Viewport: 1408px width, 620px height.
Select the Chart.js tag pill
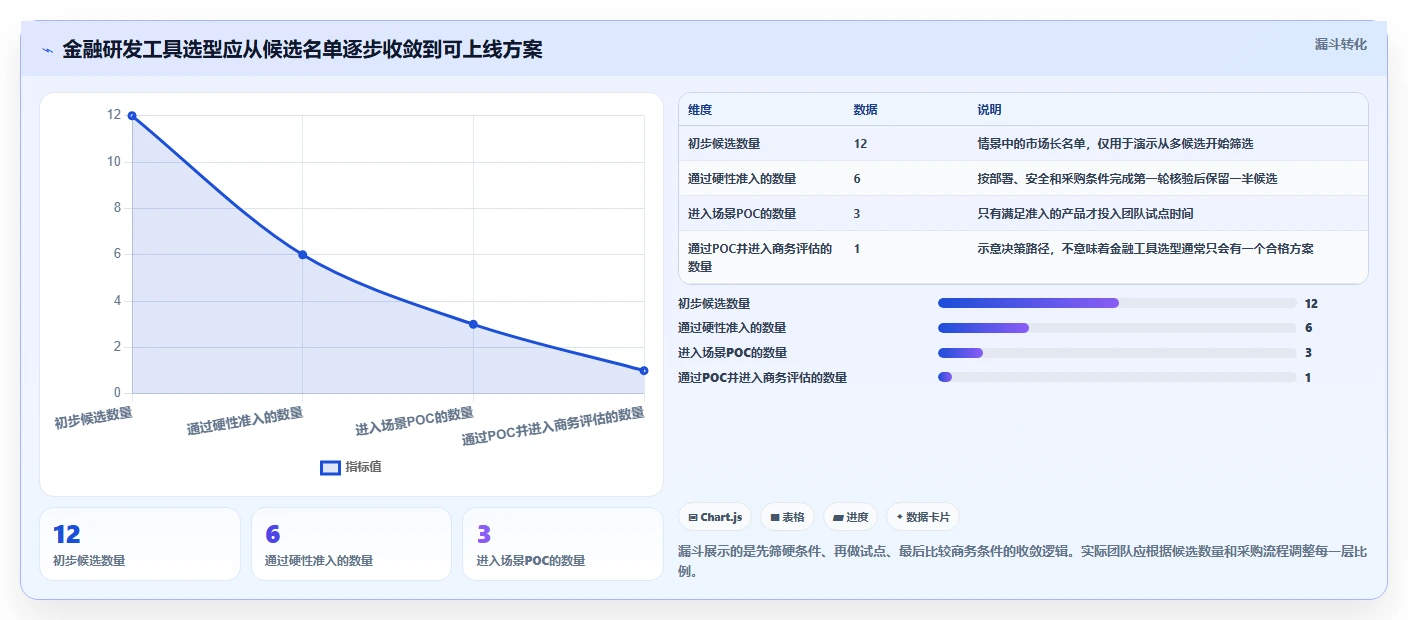tap(716, 517)
